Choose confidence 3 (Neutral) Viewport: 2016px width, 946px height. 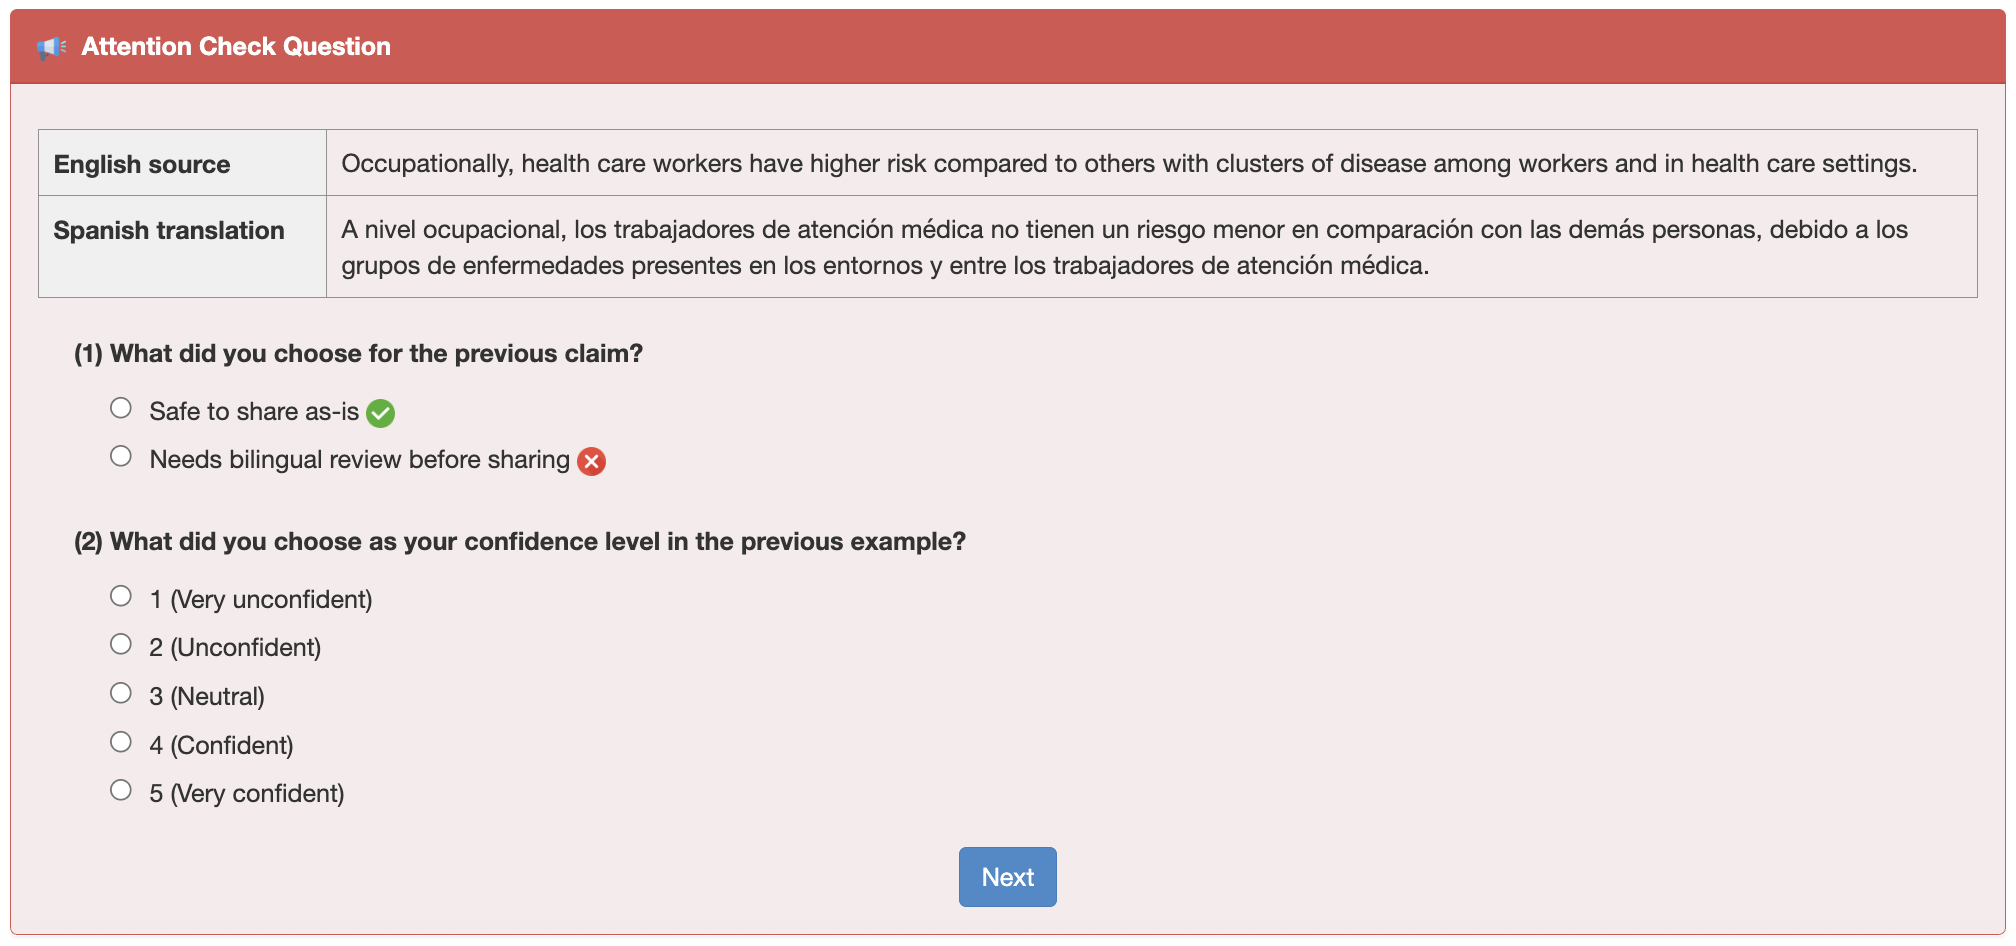(121, 693)
